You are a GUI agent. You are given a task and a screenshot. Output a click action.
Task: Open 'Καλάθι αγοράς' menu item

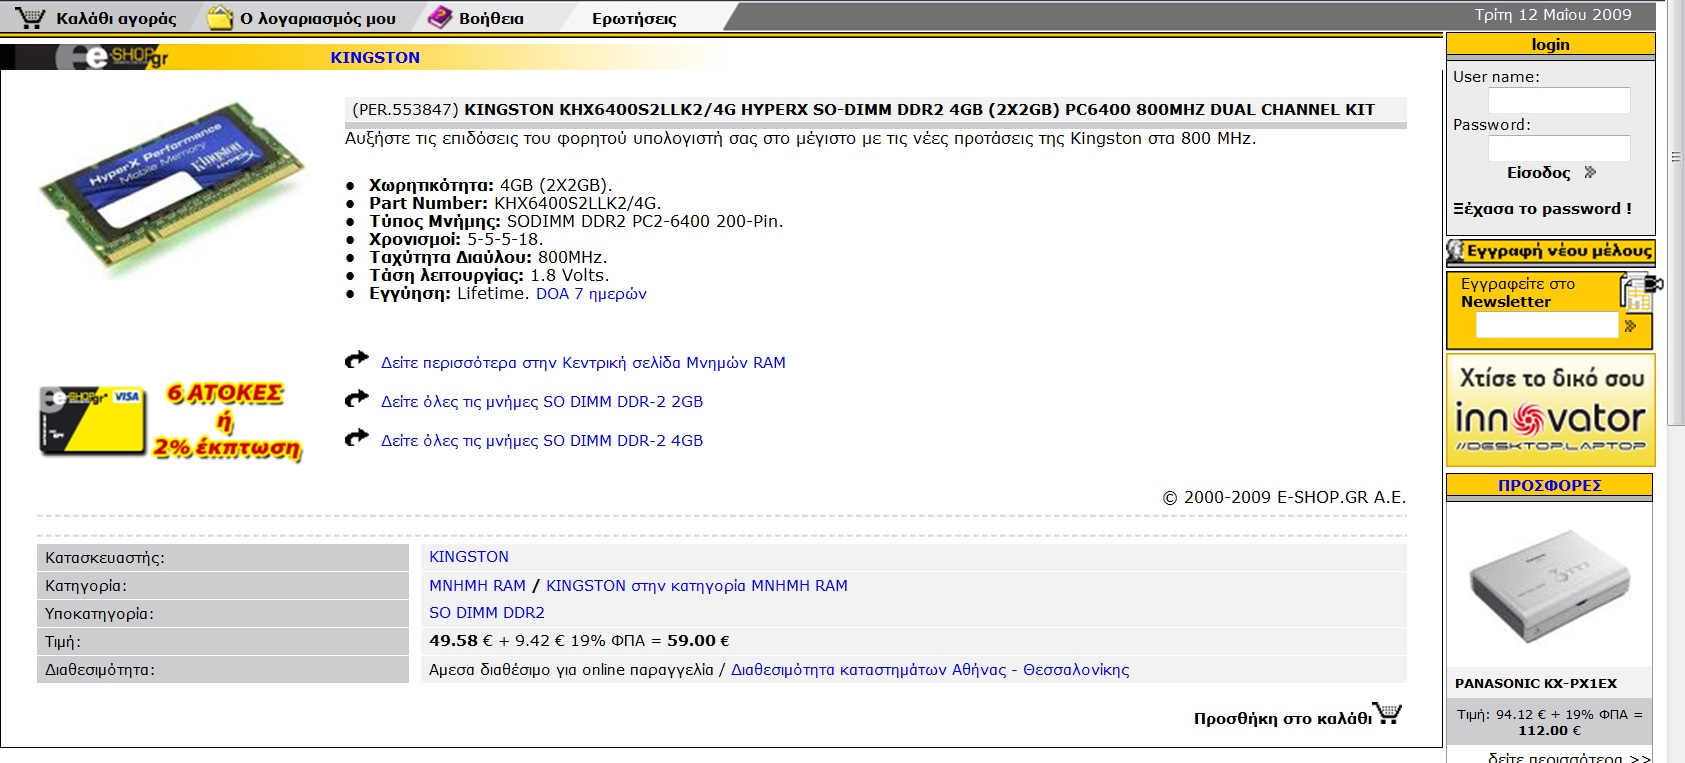click(116, 18)
